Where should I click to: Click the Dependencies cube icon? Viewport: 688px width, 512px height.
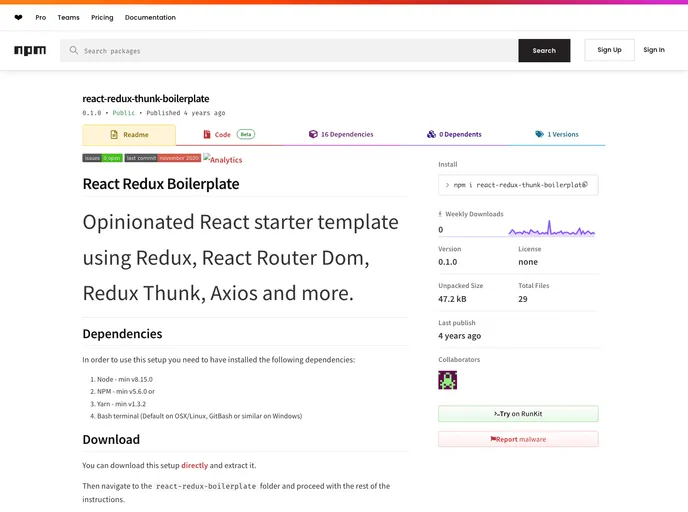click(313, 134)
